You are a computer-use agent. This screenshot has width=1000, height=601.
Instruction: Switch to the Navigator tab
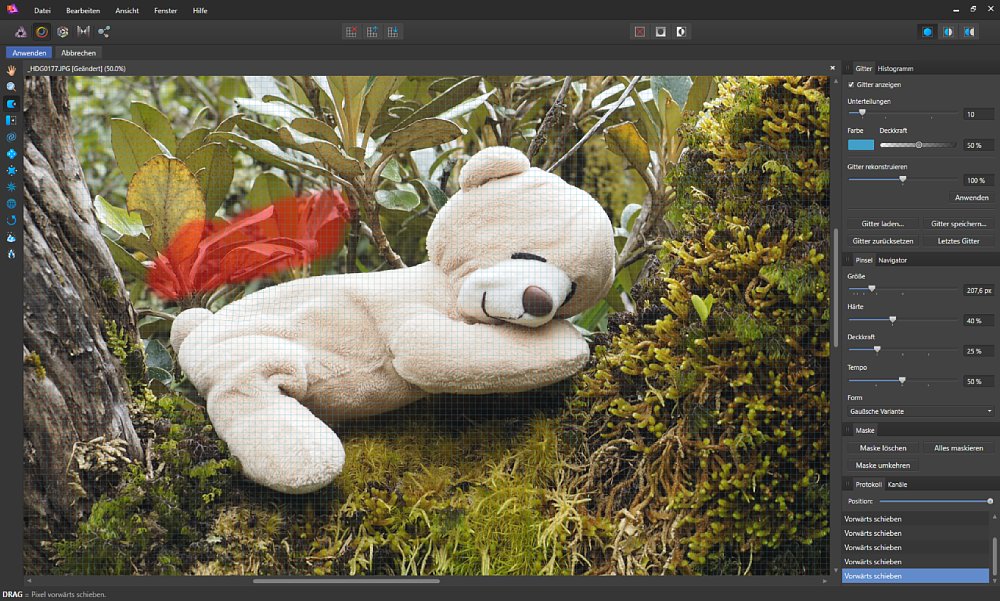[892, 260]
